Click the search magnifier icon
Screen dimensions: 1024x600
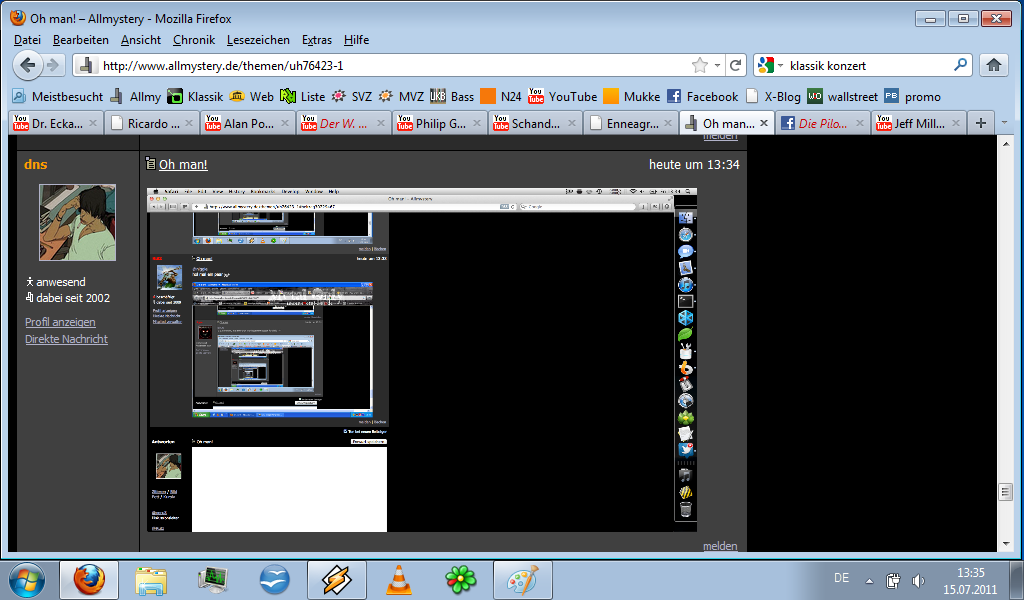[x=960, y=65]
